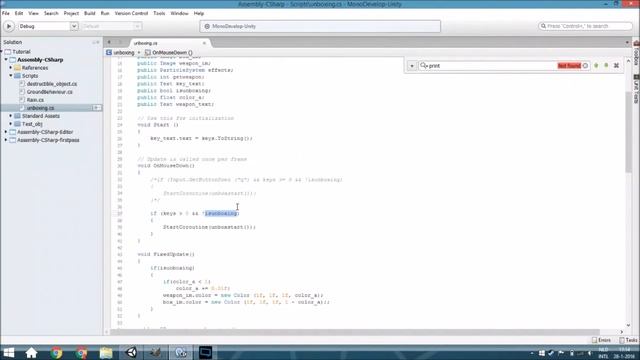Screen dimensions: 640x360
Task: Expand the Test_obj folder
Action: 11,124
